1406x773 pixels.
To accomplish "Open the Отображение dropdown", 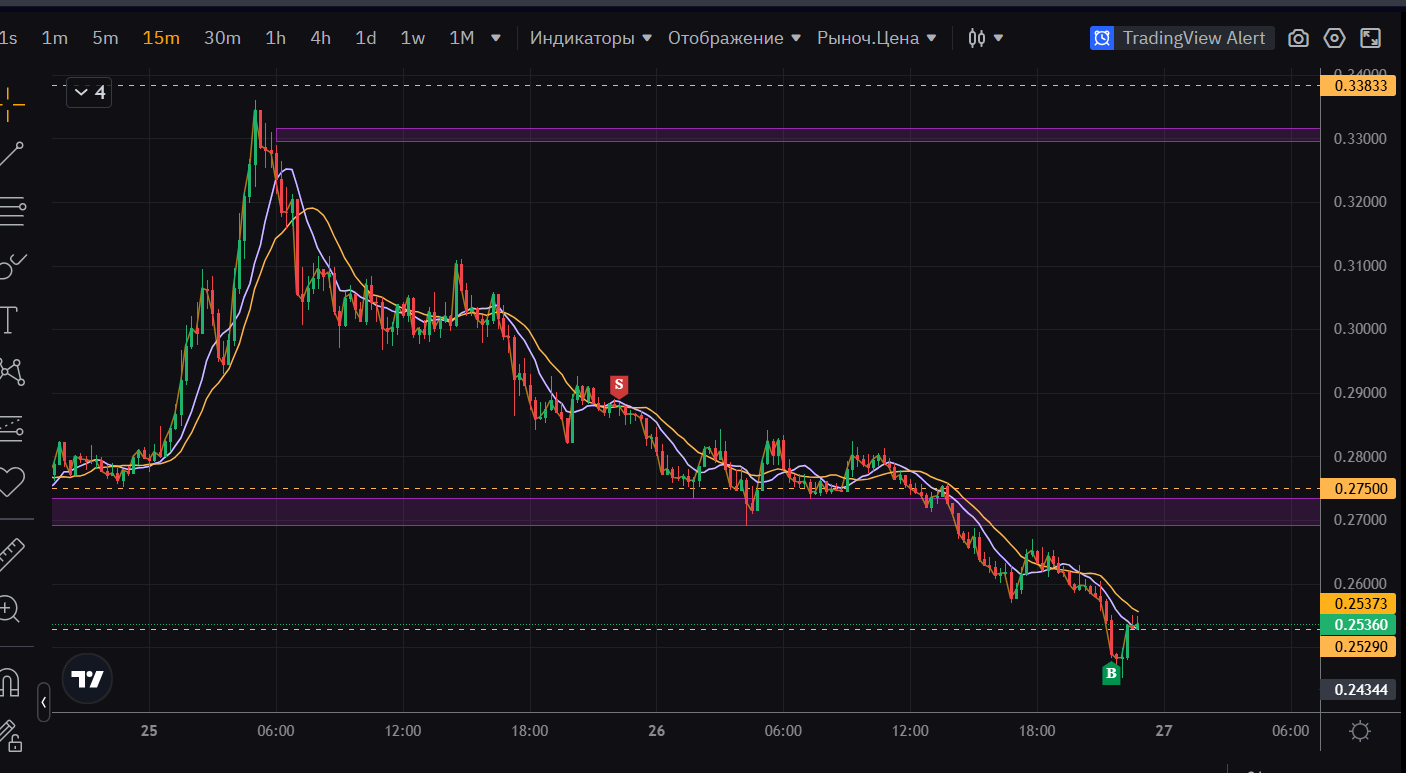I will tap(735, 38).
